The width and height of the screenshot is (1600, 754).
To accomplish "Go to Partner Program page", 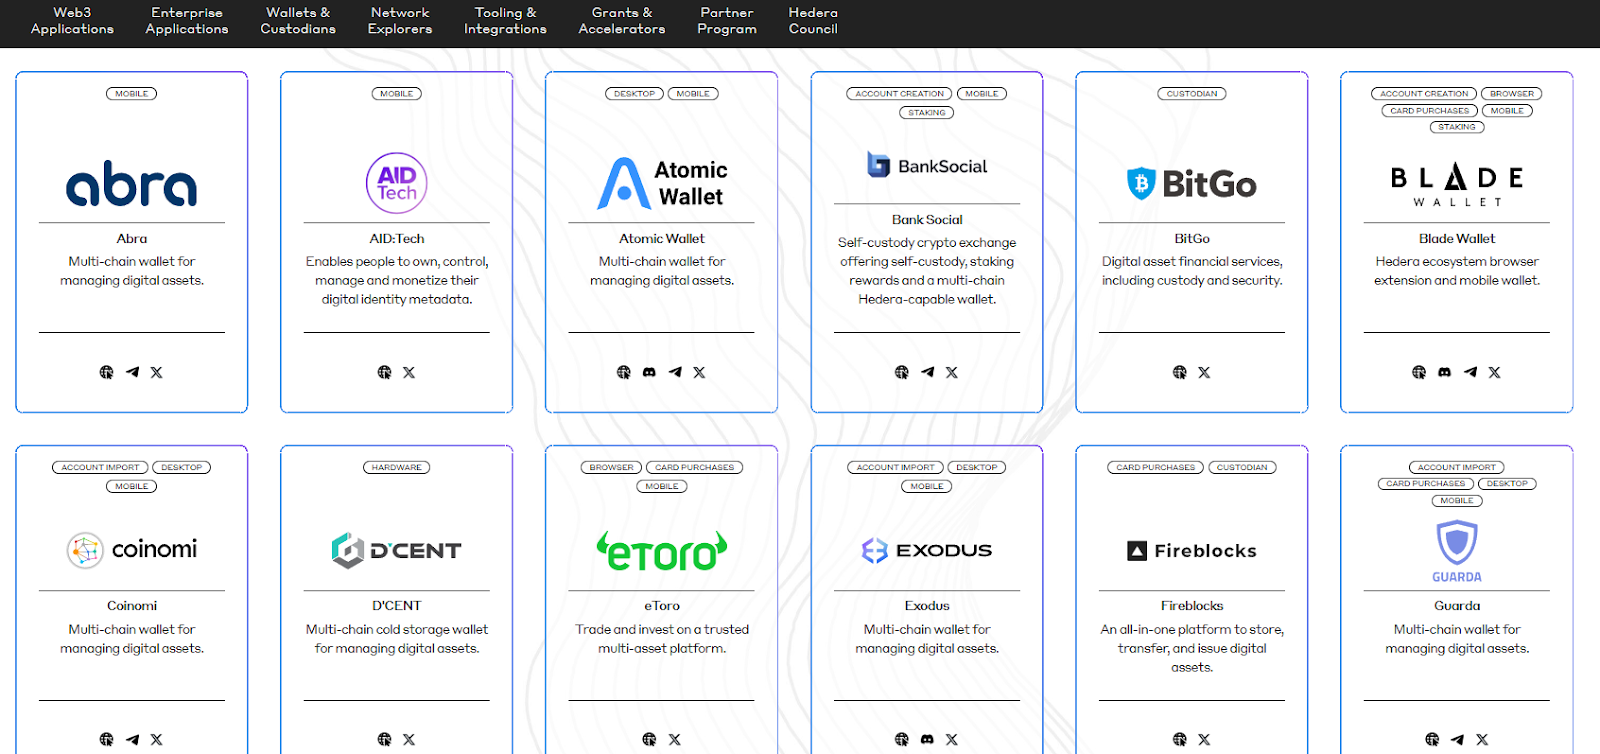I will [727, 21].
